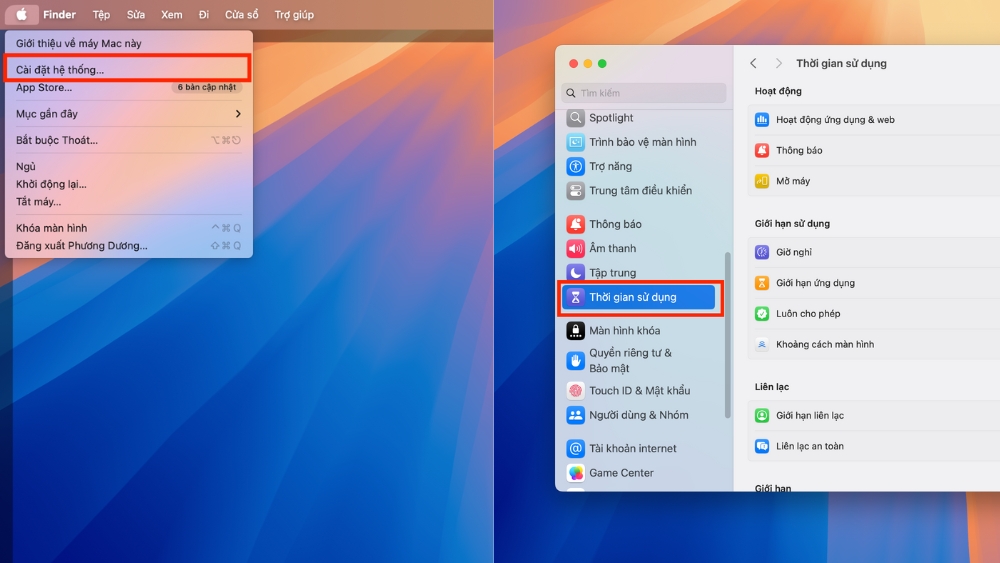This screenshot has height=563, width=1000.
Task: Click the Hoạt động ứng dụng & web text
Action: point(835,119)
